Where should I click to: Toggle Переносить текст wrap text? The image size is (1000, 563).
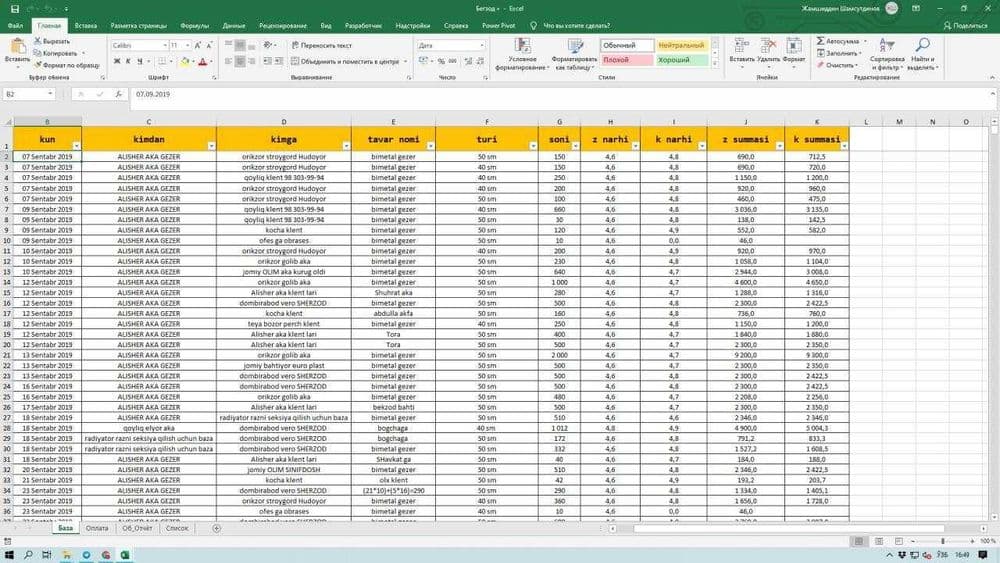(x=321, y=45)
